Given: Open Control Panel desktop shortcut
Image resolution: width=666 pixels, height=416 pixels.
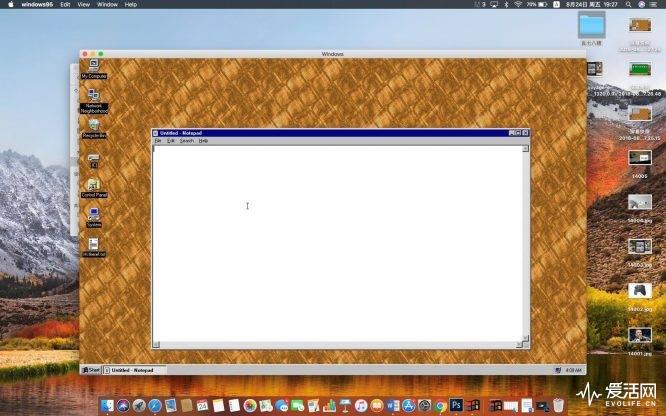Looking at the screenshot, I should [x=94, y=186].
